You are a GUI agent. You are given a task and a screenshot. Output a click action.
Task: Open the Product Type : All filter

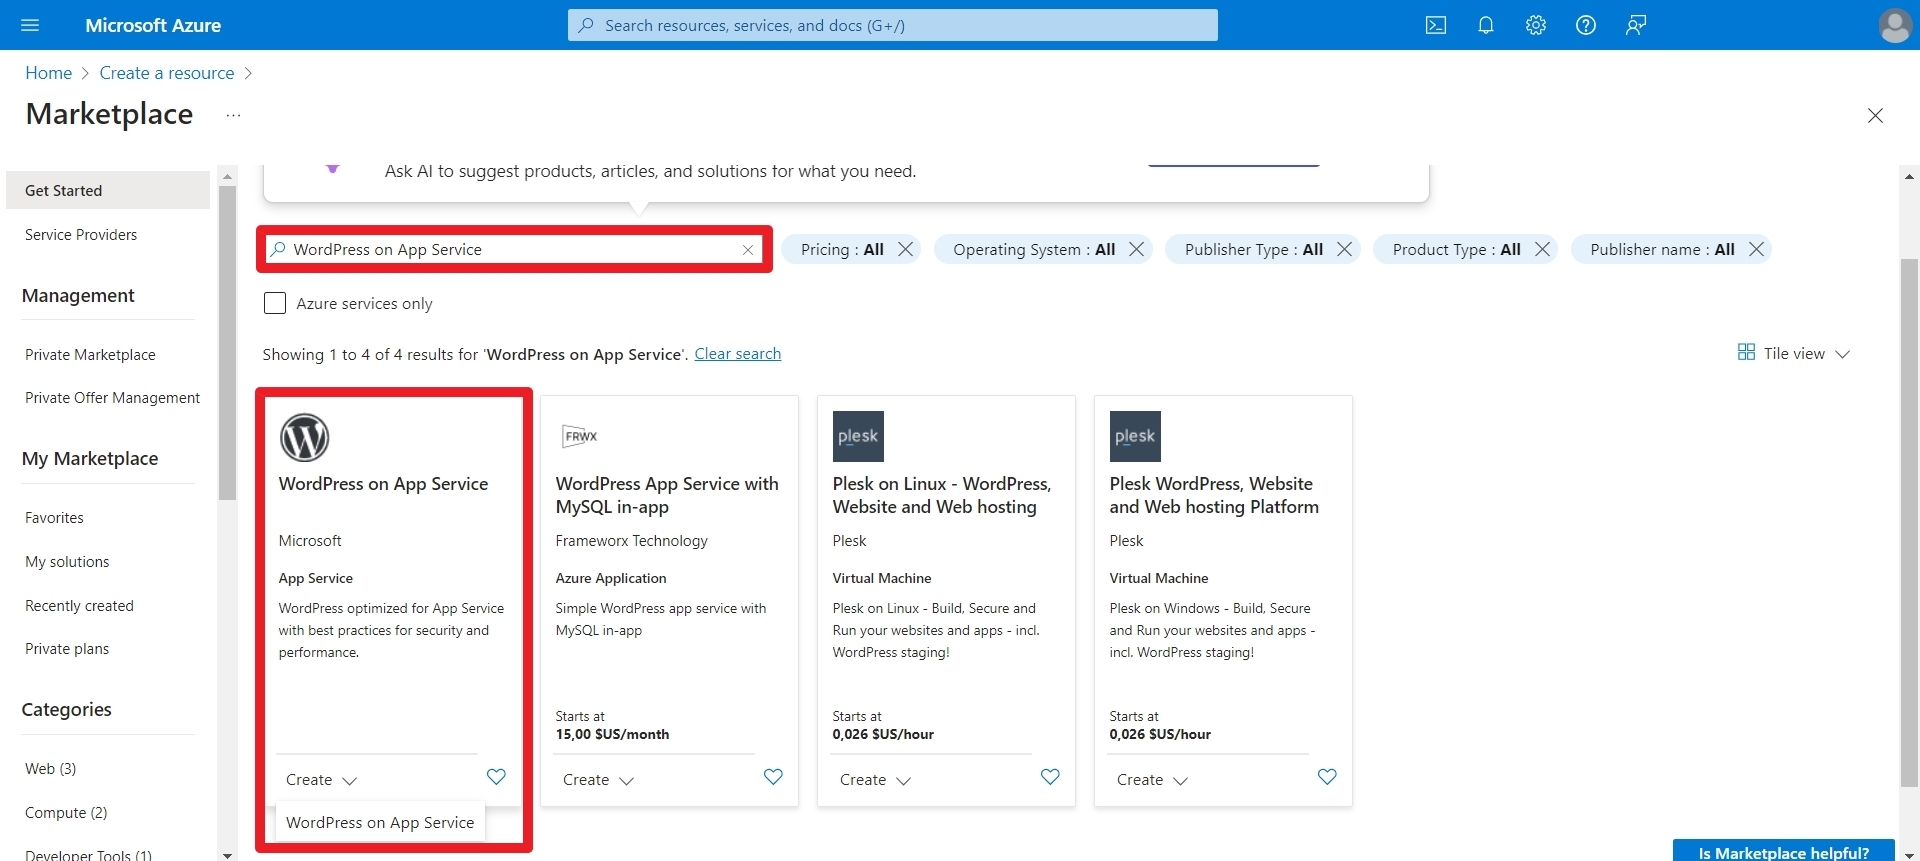pos(1456,249)
